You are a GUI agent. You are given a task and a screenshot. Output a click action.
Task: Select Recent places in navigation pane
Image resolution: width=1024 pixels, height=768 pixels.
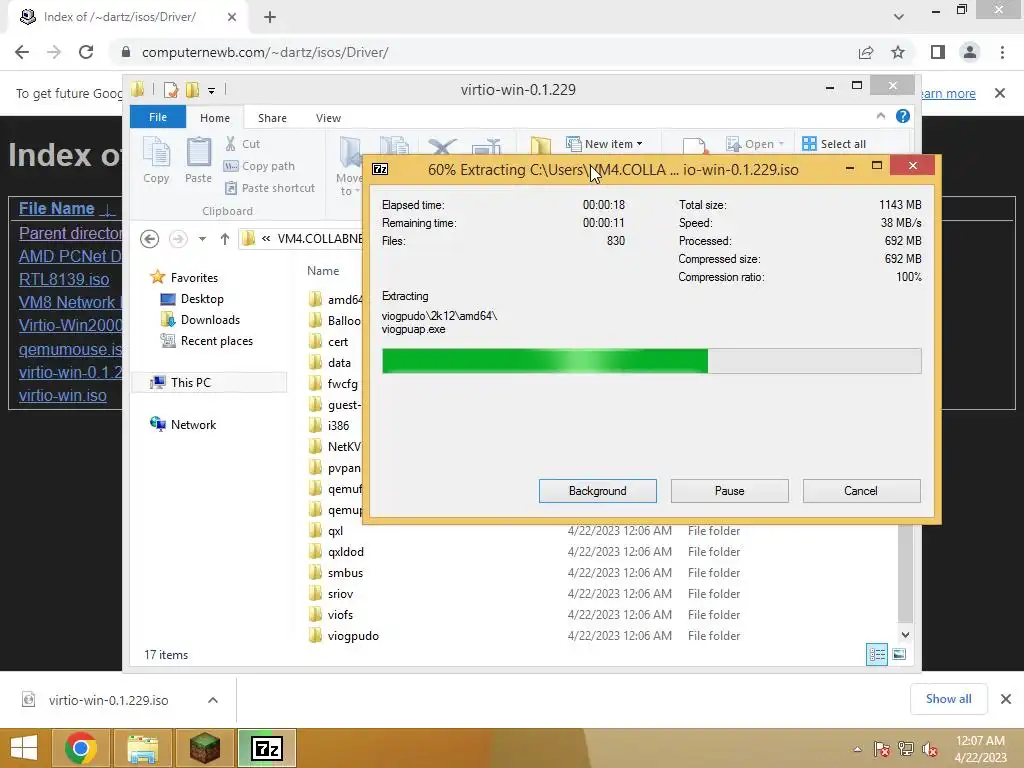216,340
